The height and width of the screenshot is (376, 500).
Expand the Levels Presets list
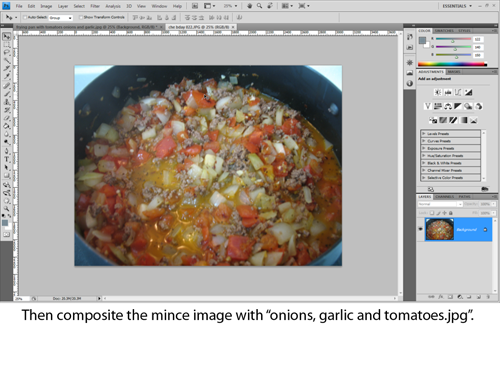[x=450, y=134]
